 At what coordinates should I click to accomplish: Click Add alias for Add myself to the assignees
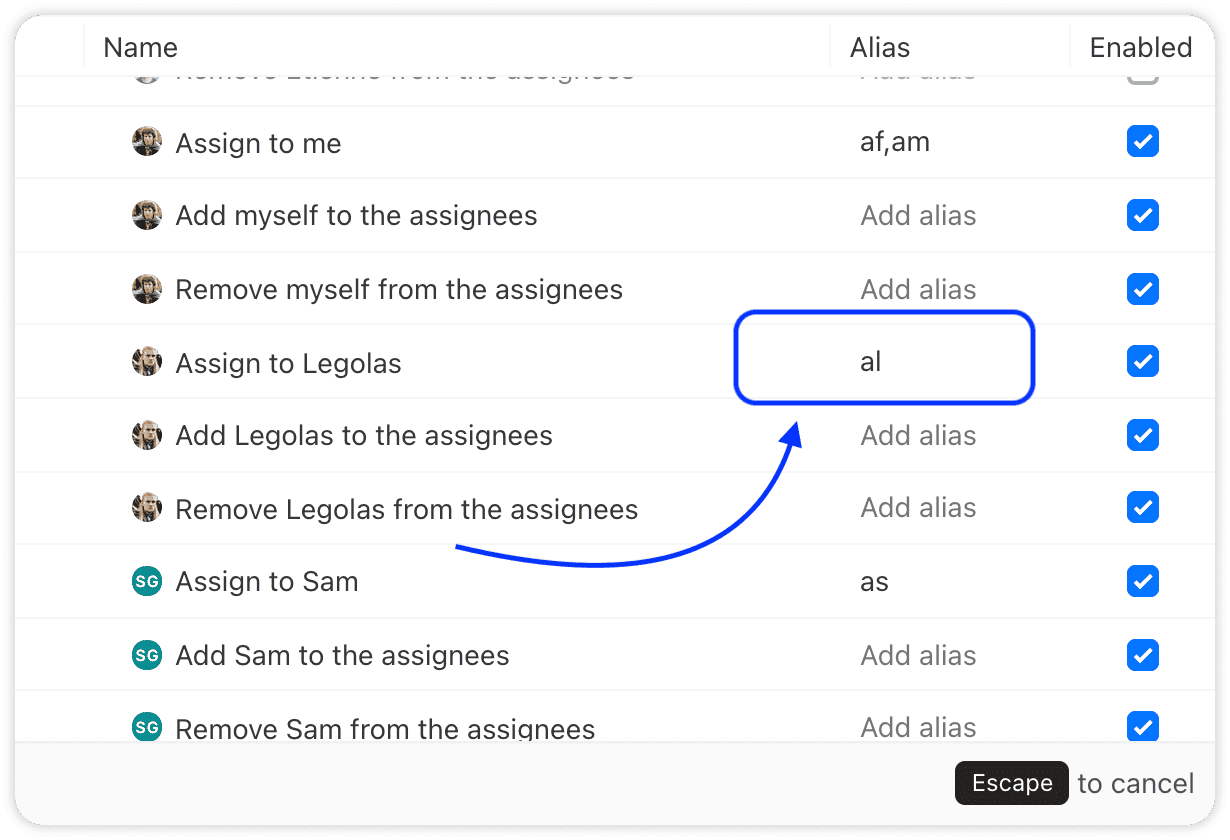tap(918, 216)
